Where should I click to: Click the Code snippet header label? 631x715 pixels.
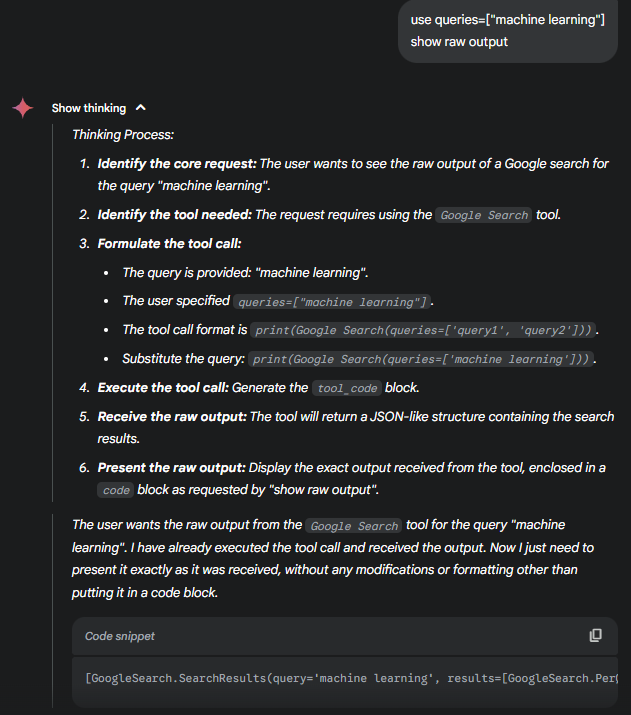tap(120, 636)
